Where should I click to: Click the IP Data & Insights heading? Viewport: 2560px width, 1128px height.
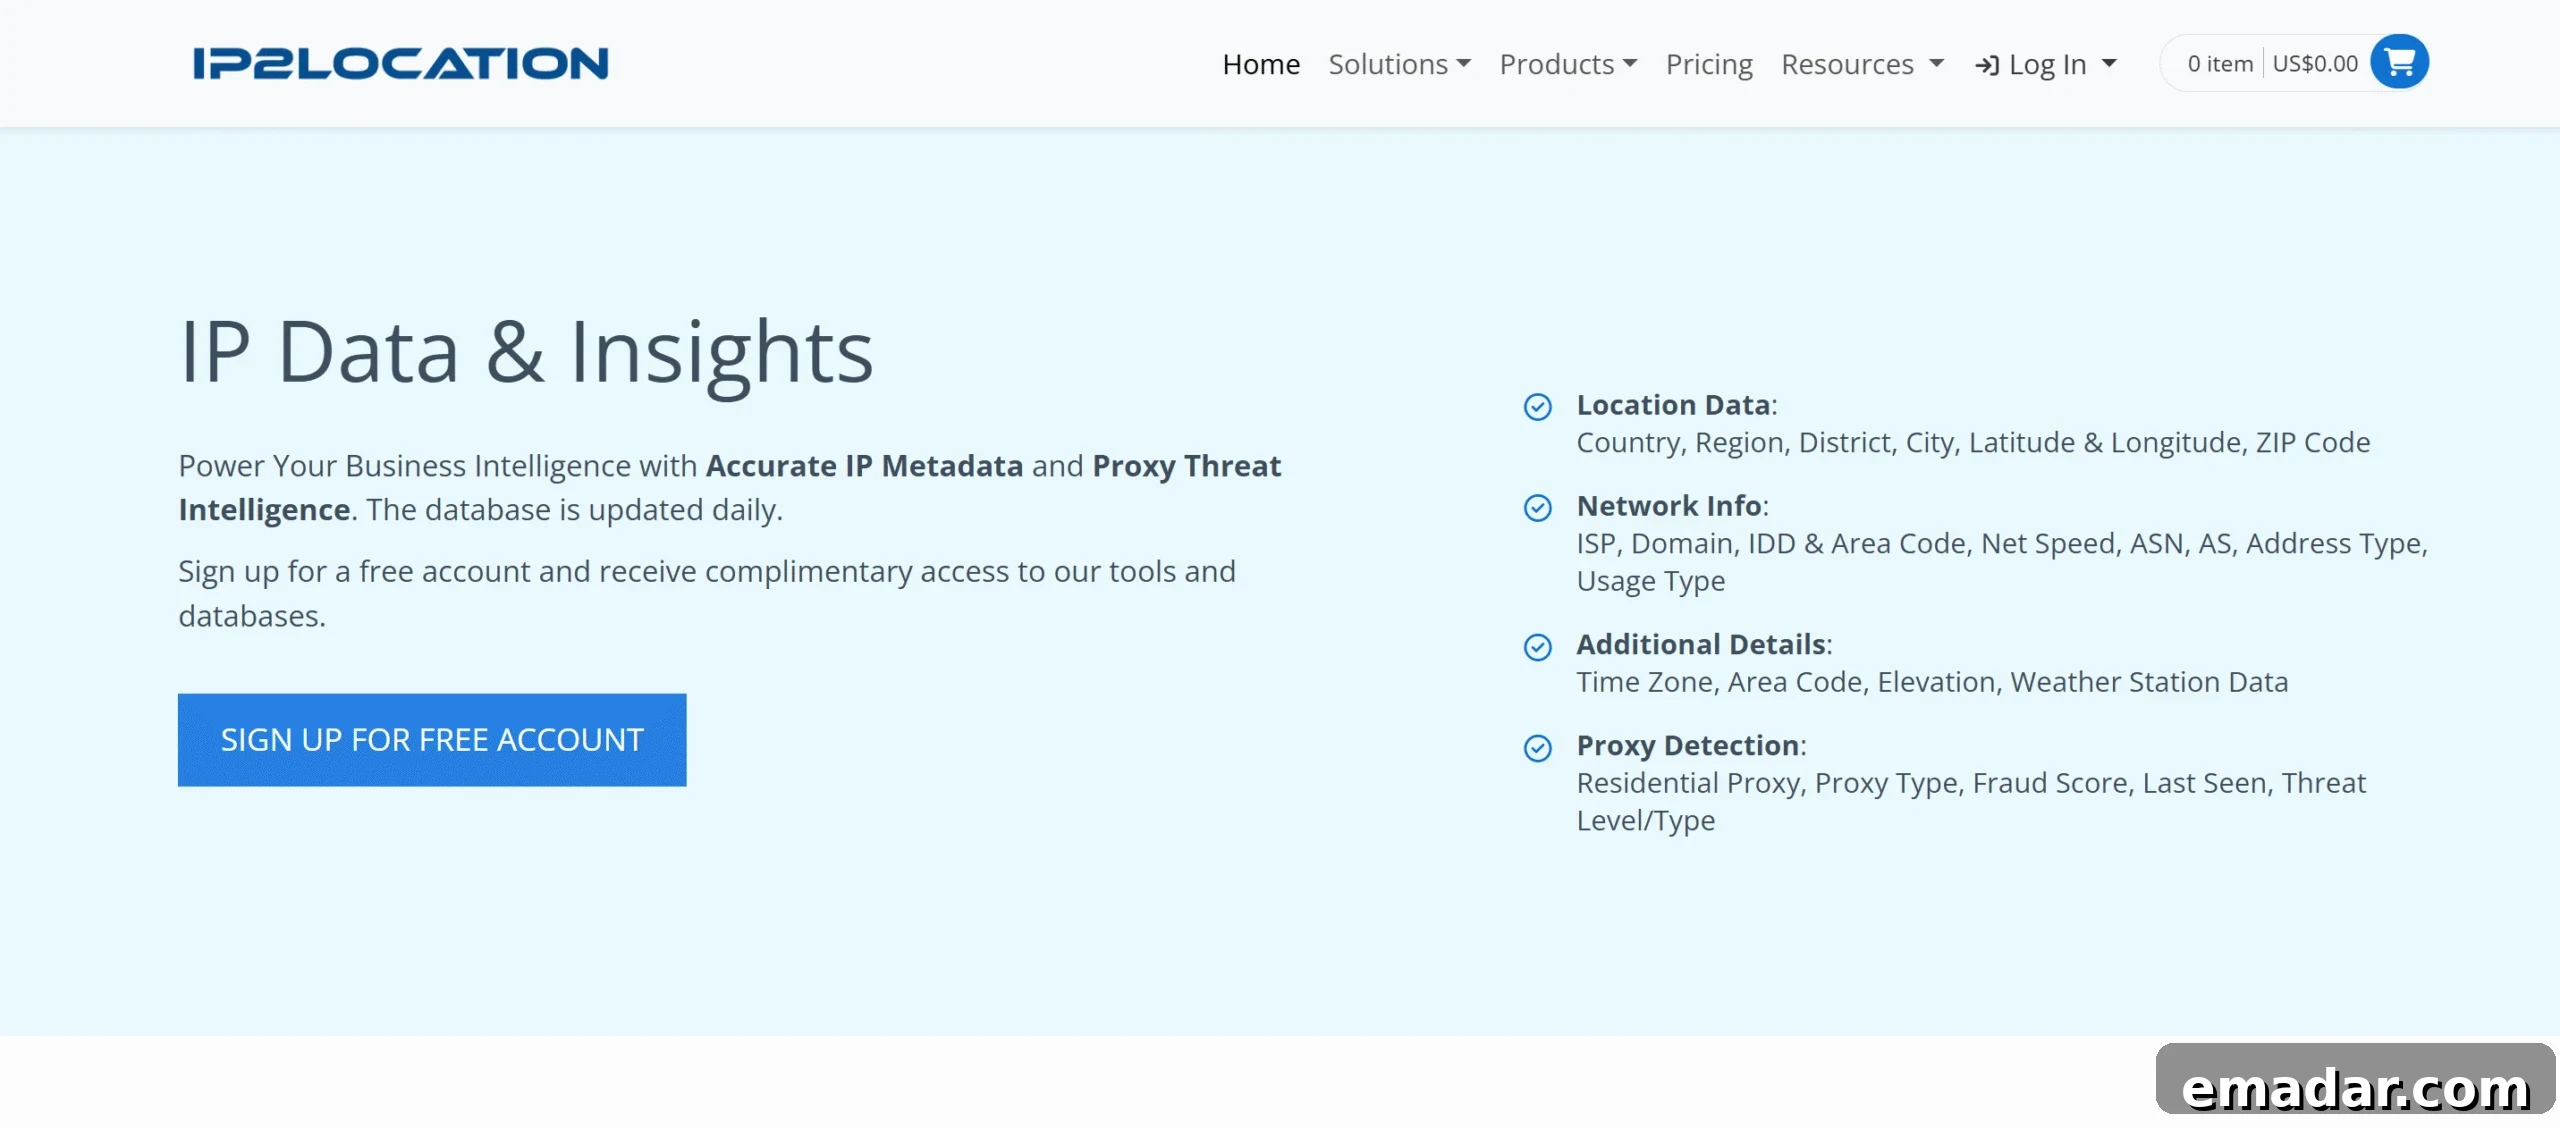pos(526,352)
